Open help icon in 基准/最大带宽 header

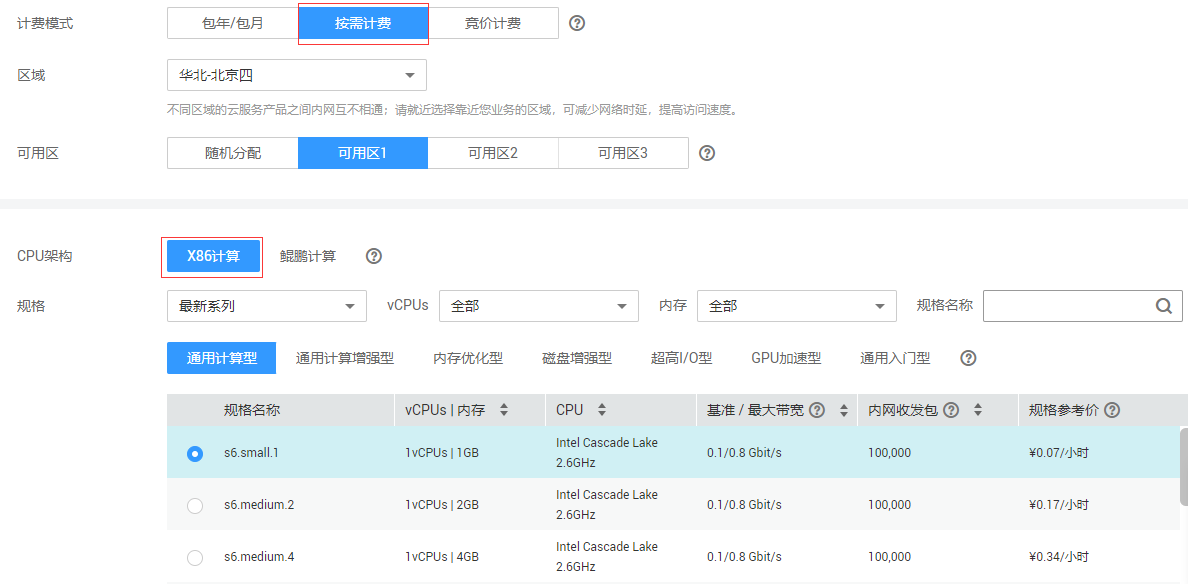817,410
